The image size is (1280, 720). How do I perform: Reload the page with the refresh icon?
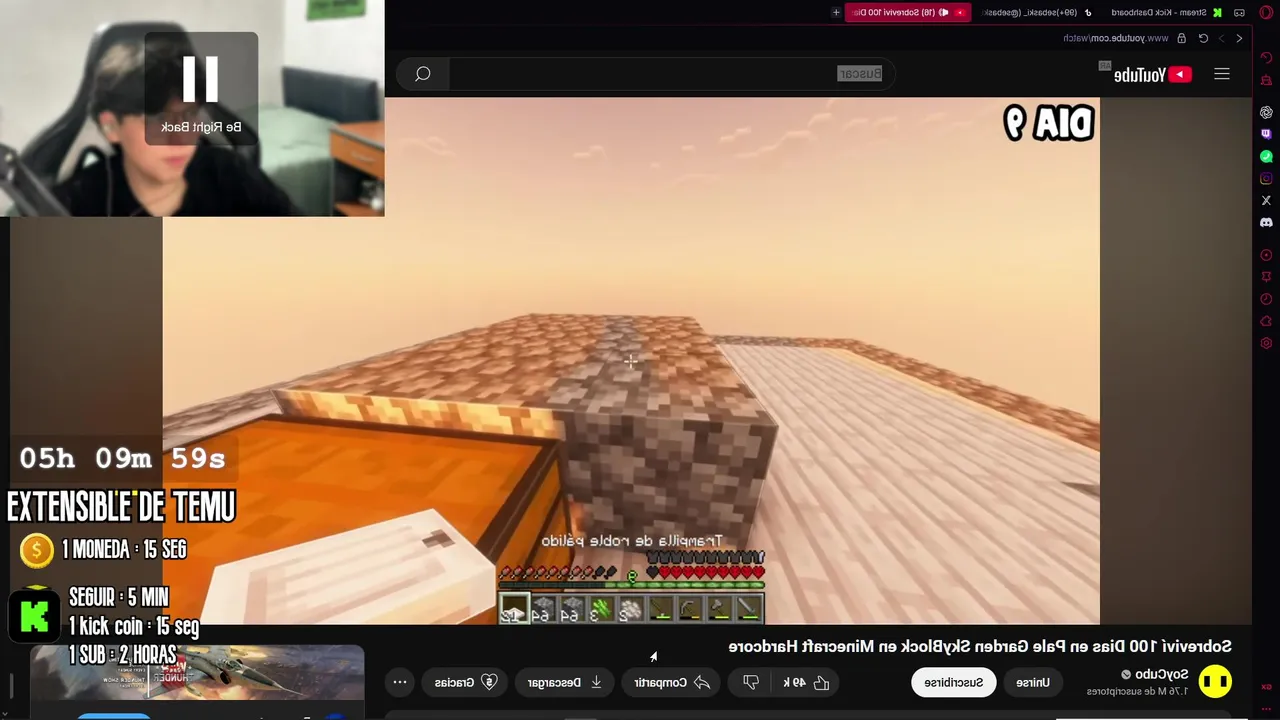(1203, 38)
